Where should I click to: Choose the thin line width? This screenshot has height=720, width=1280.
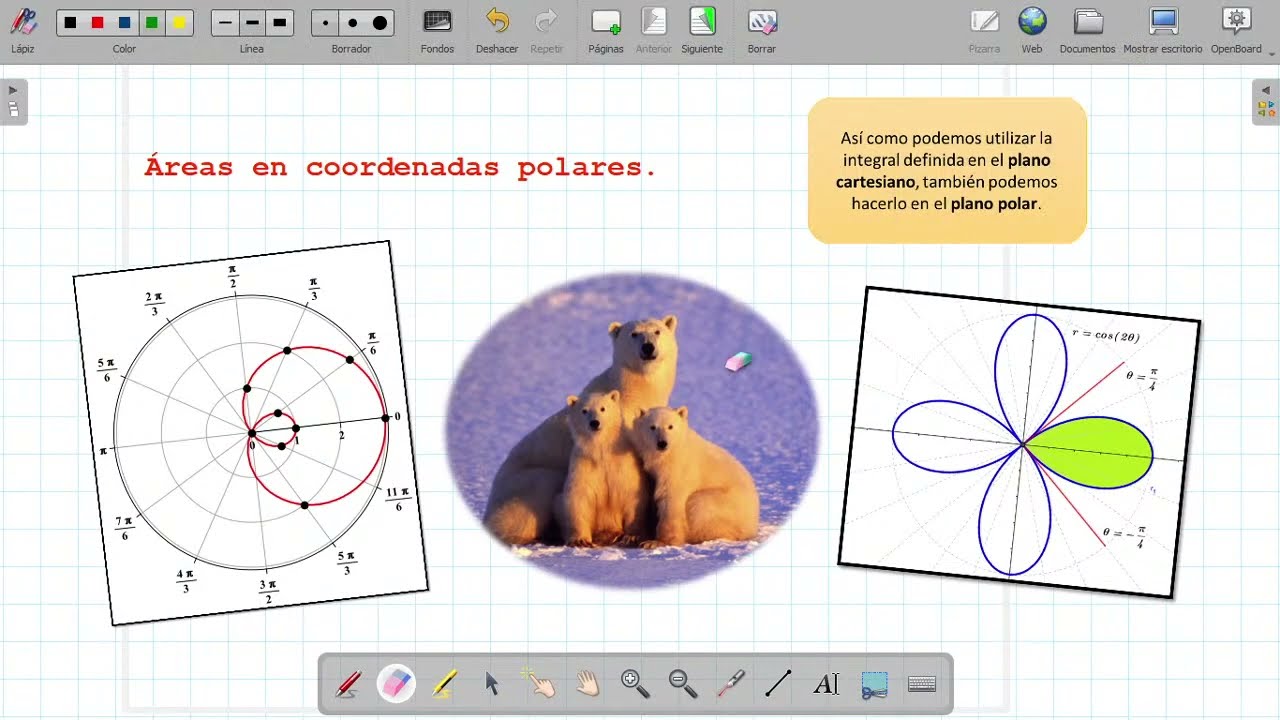point(225,22)
